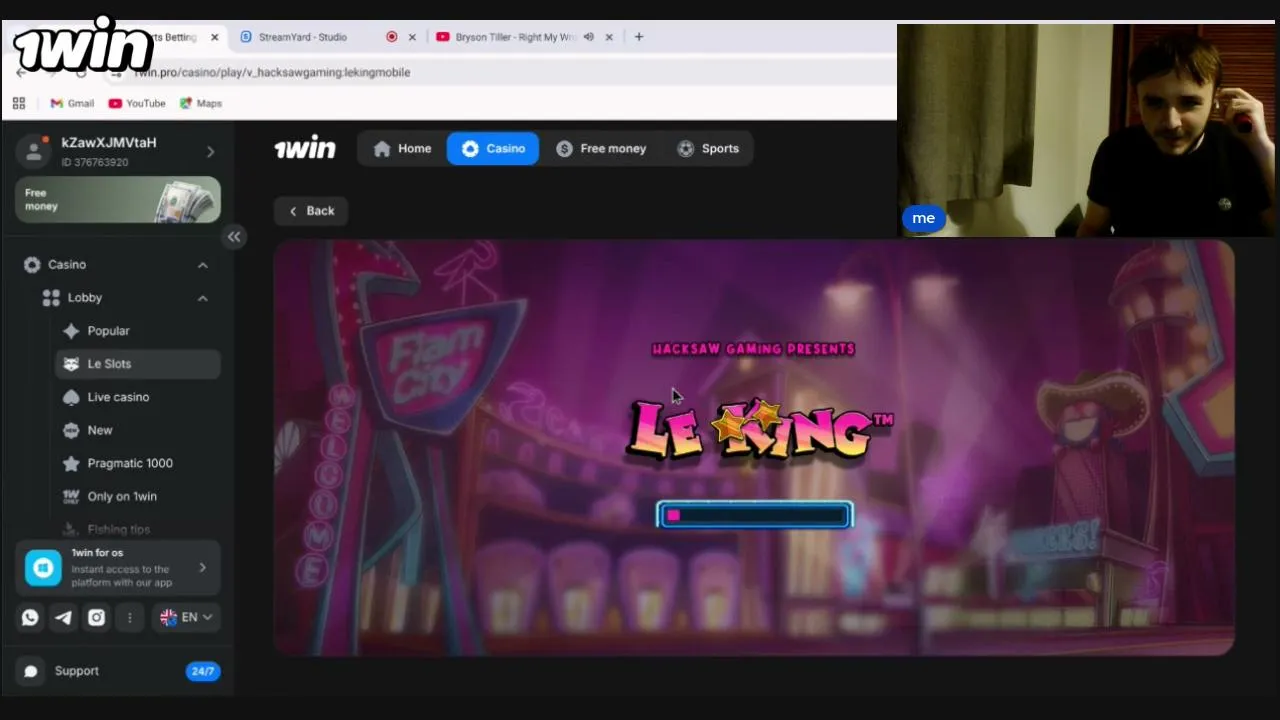Go to Home in top navigation
This screenshot has width=1280, height=720.
click(402, 149)
